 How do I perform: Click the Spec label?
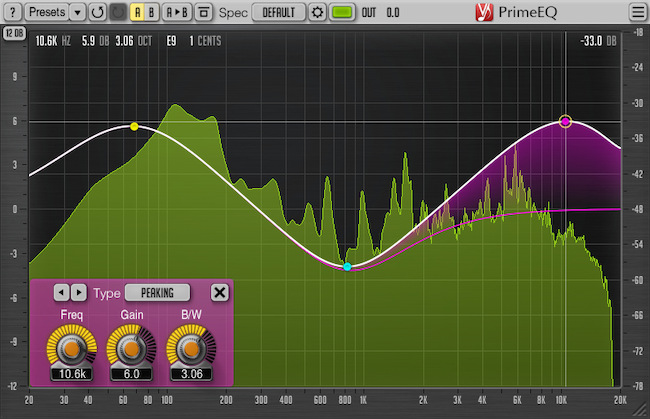pos(233,13)
